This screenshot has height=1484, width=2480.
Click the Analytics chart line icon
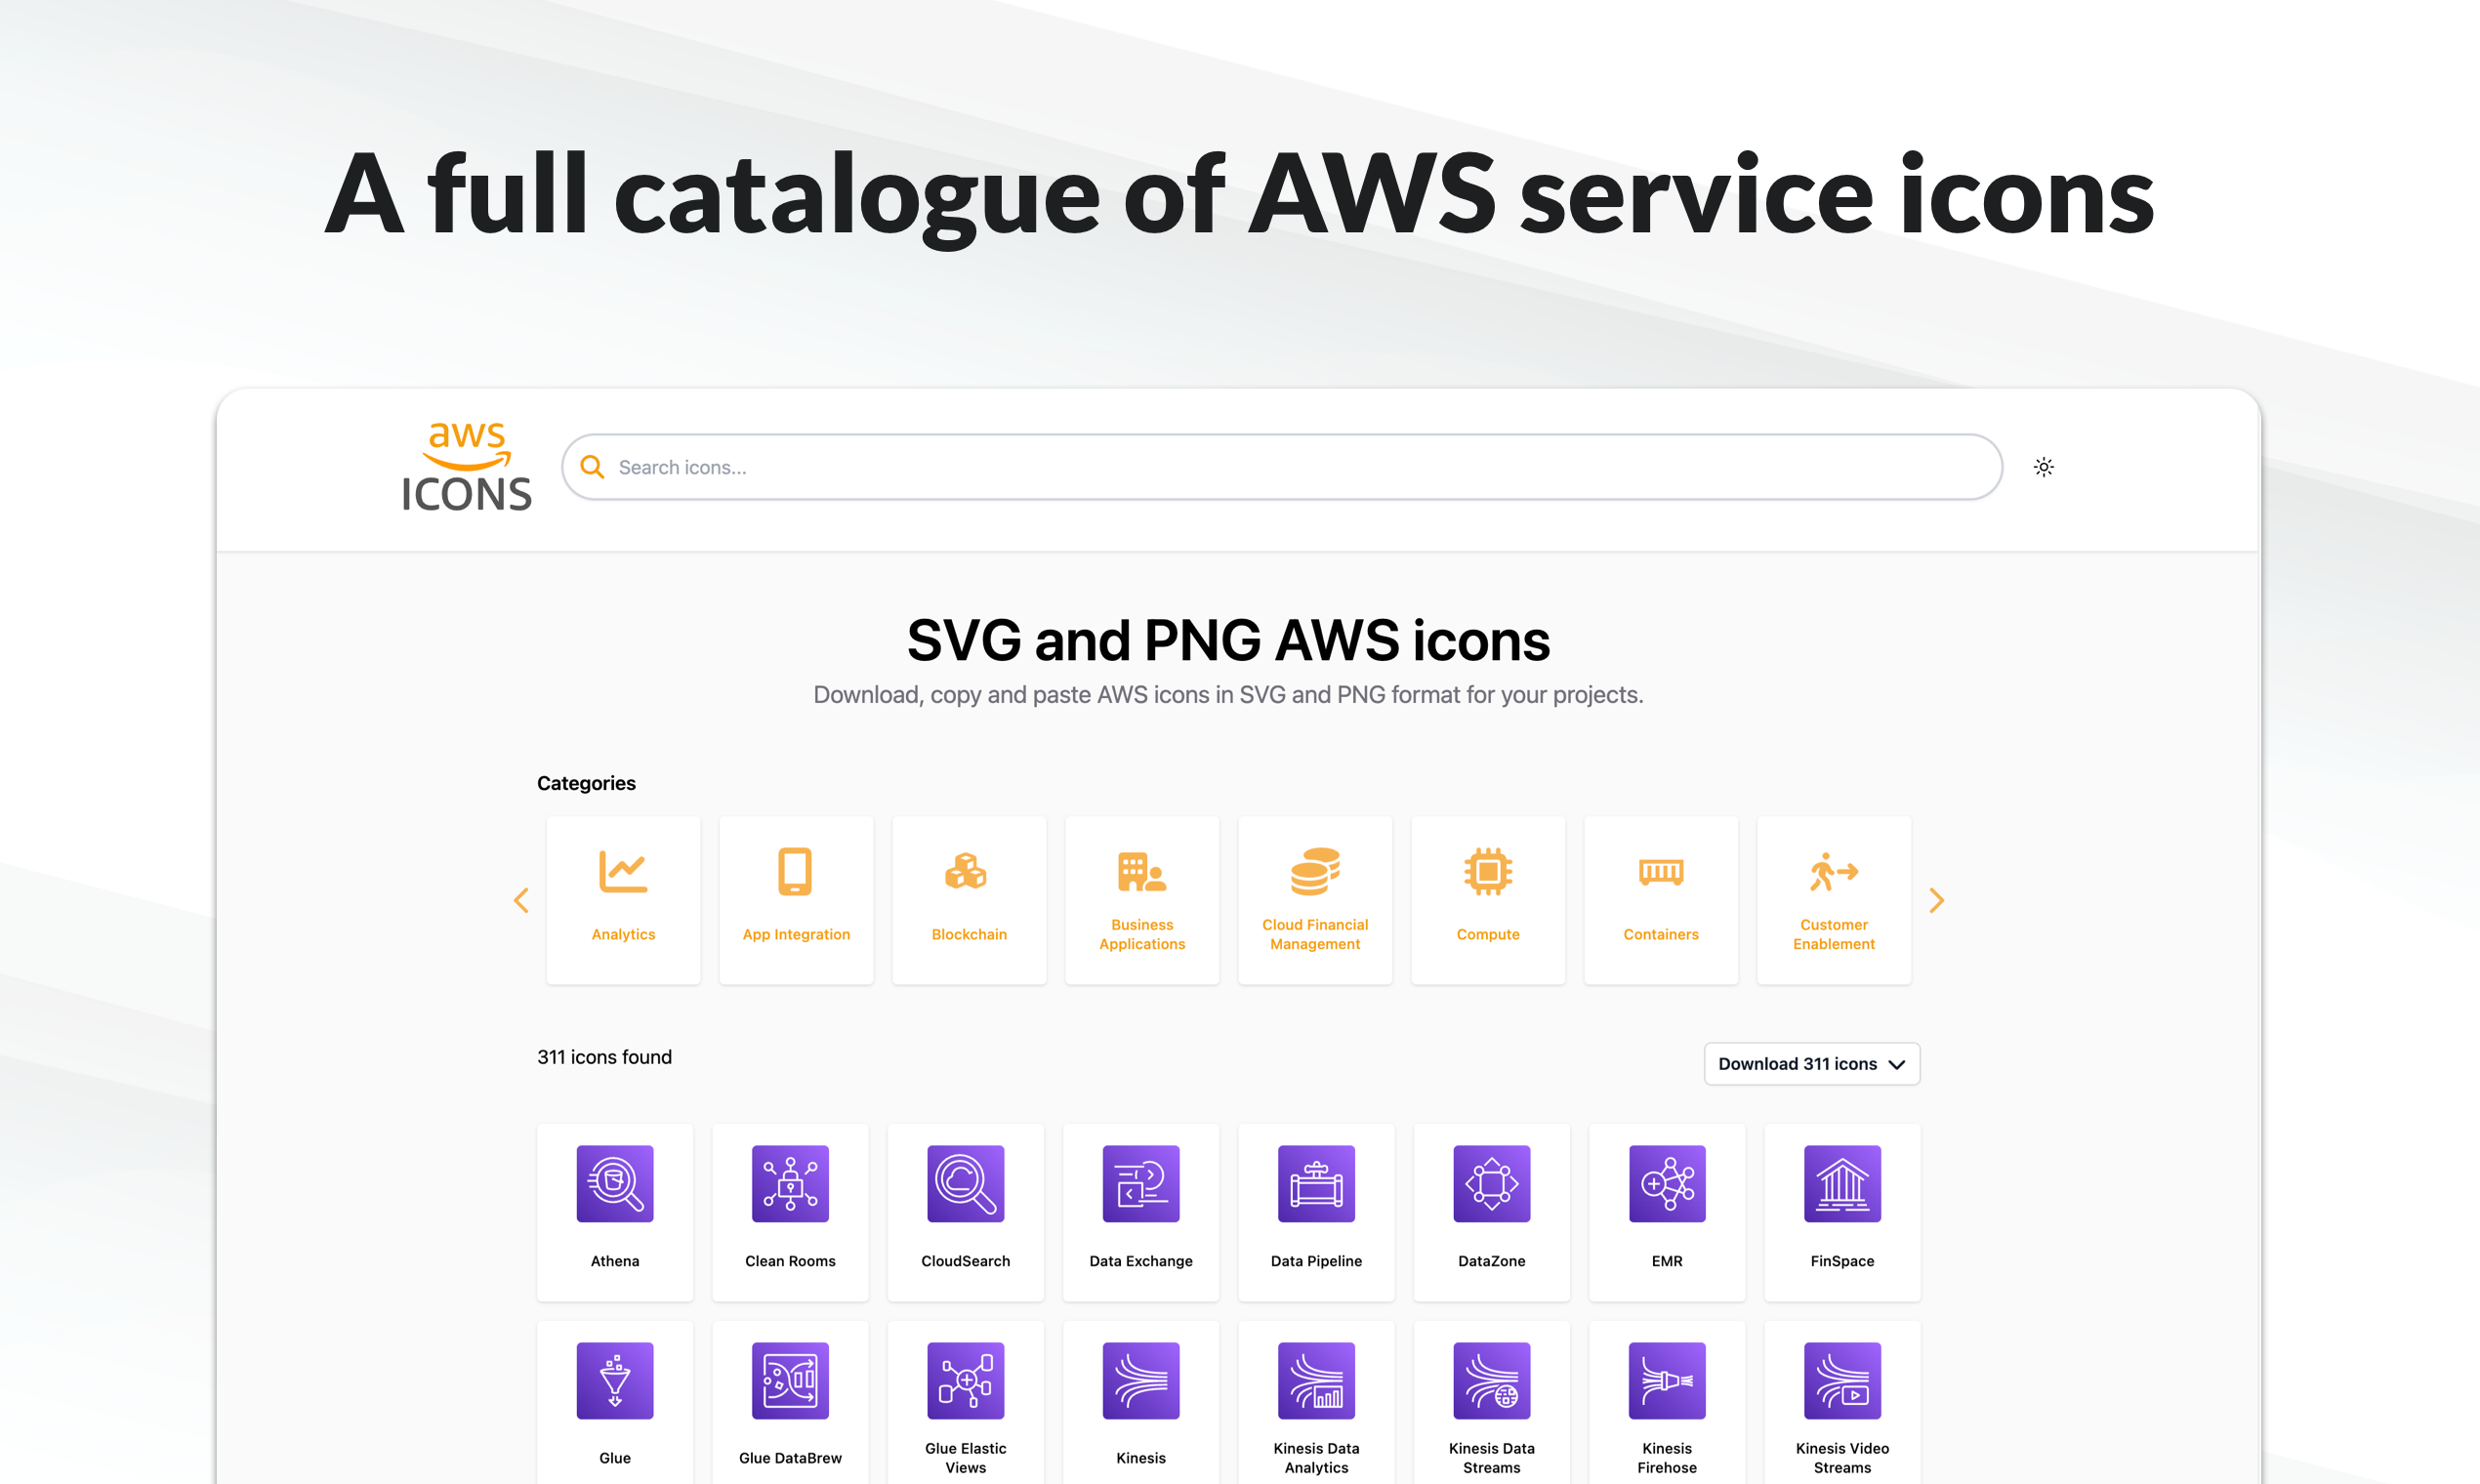coord(623,871)
